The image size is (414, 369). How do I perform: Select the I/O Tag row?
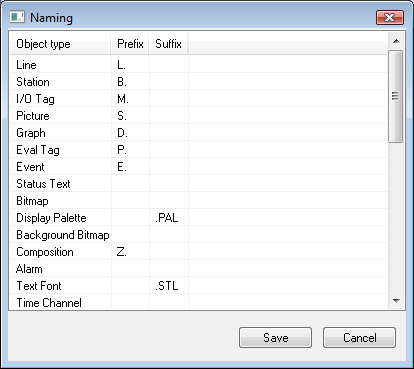click(x=199, y=98)
